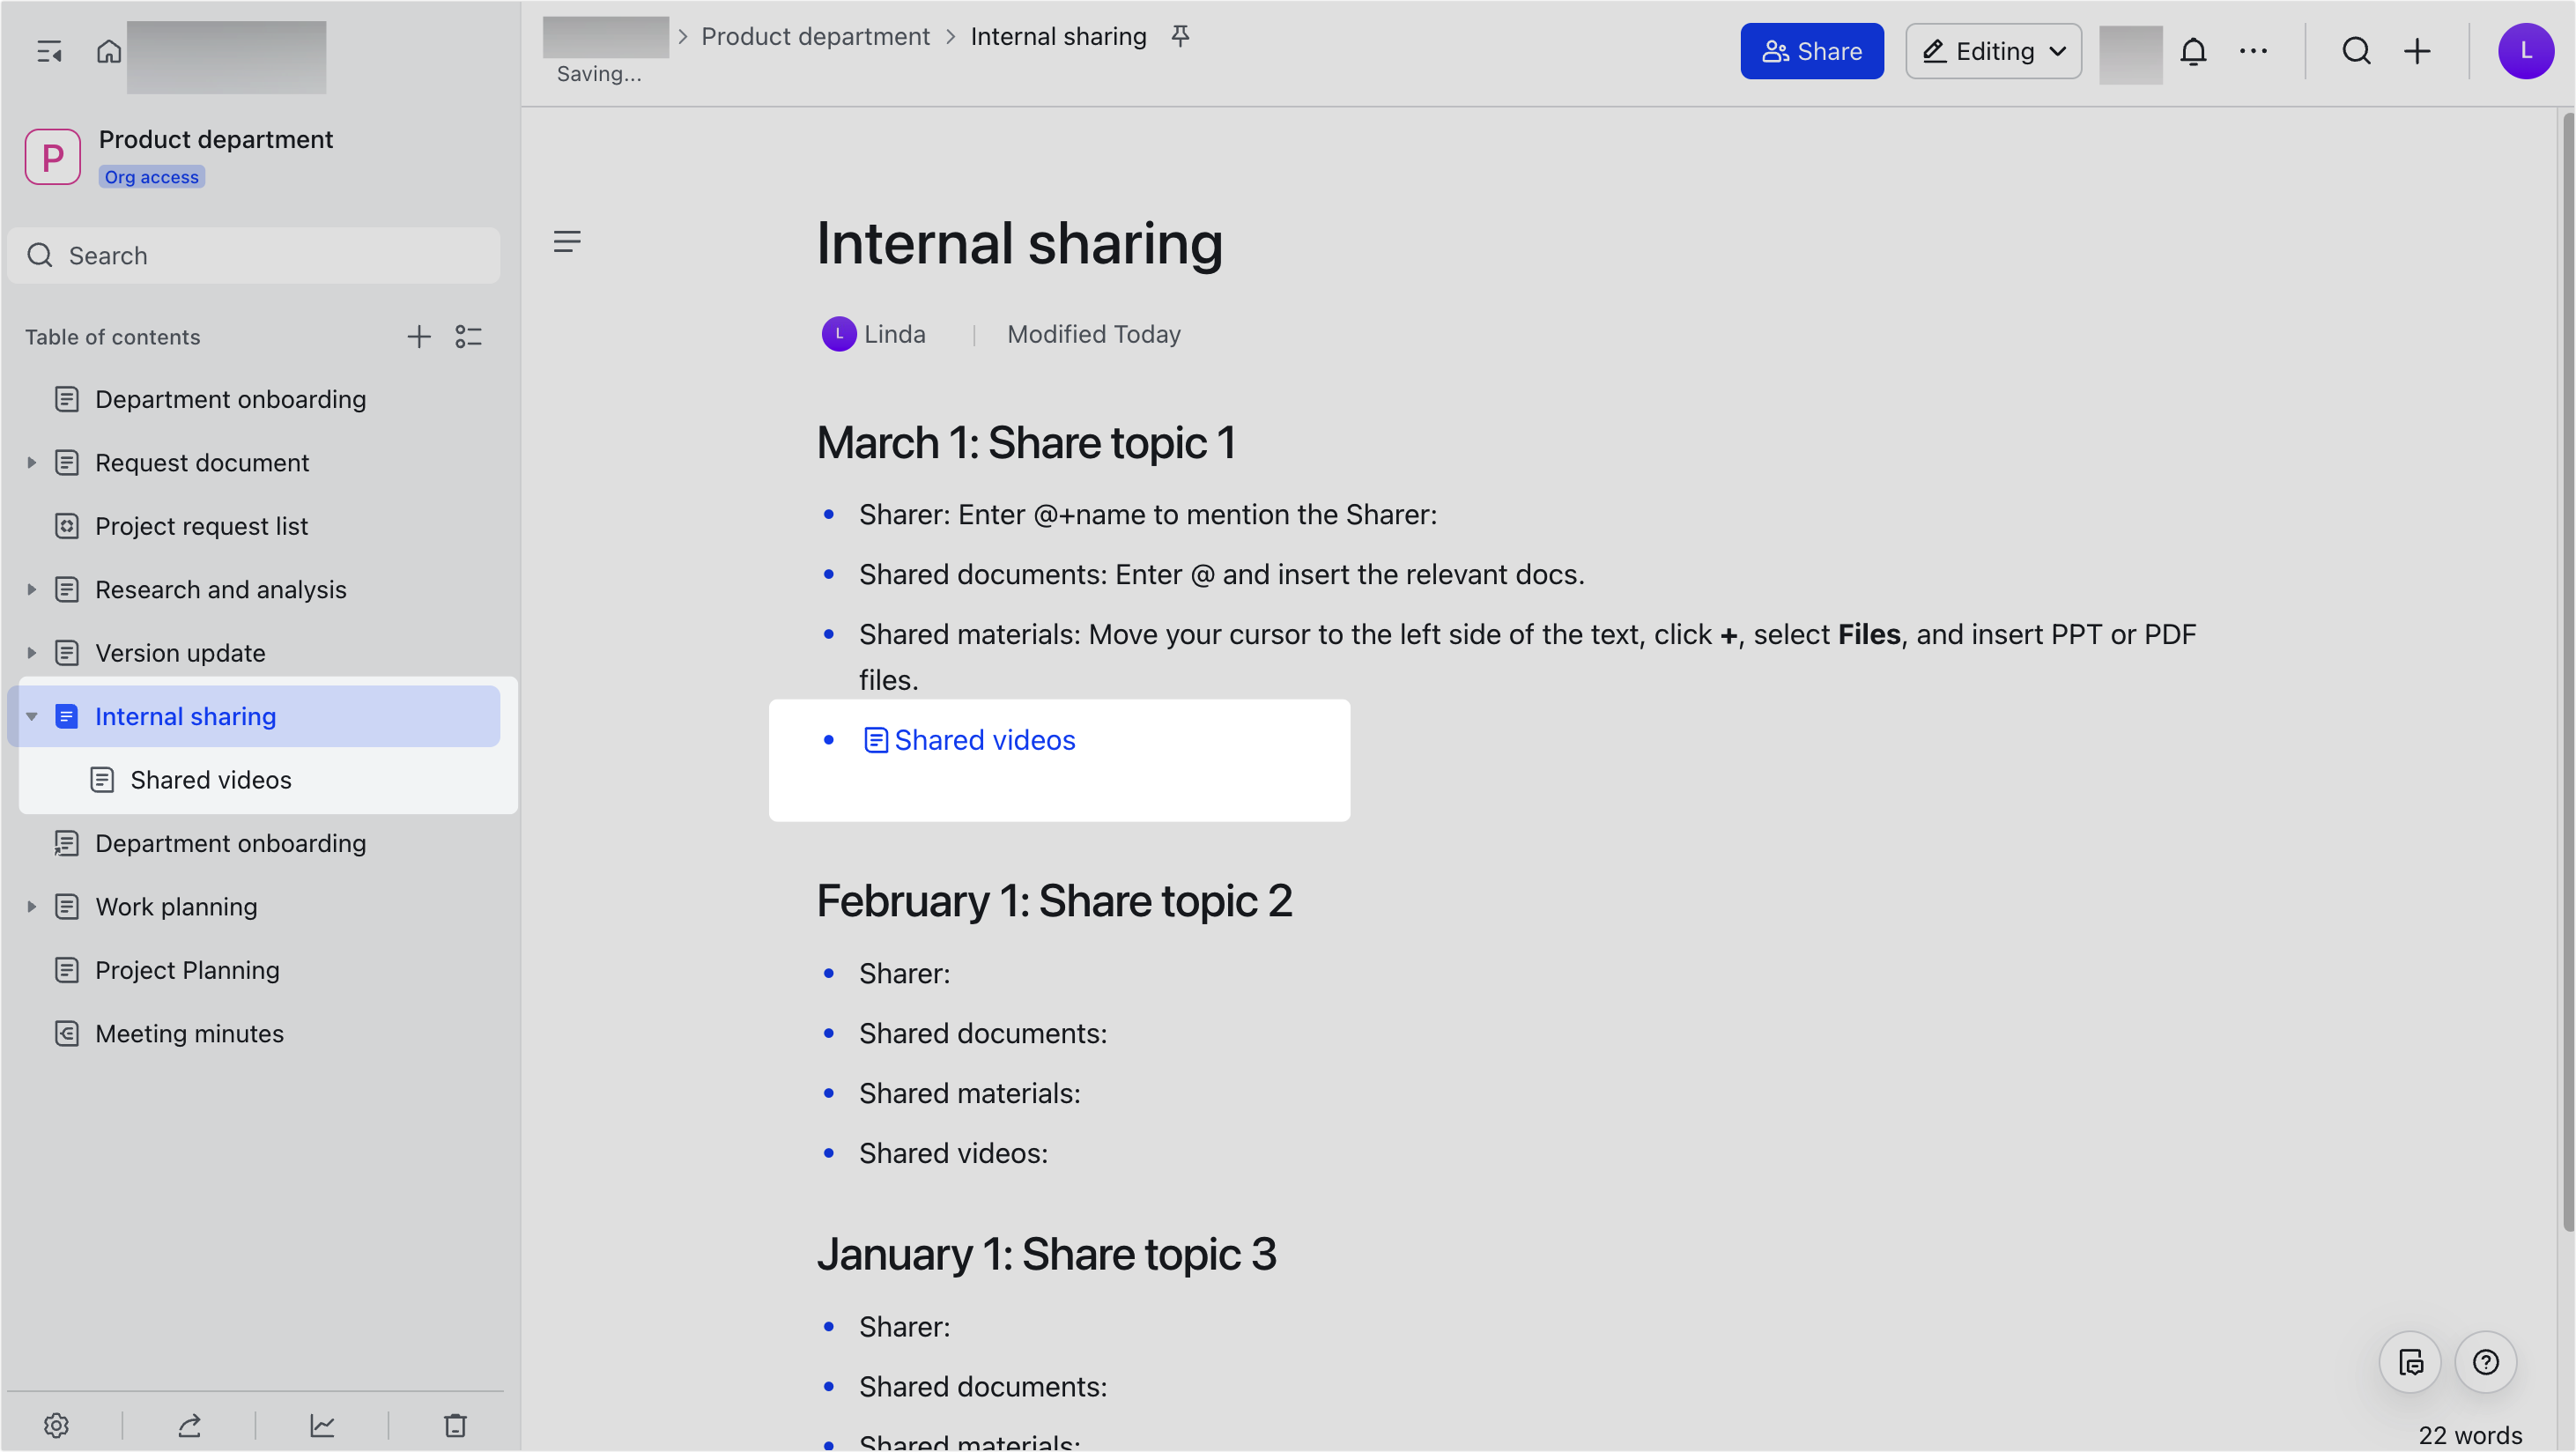Open analytics chart icon in sidebar footer

pyautogui.click(x=322, y=1425)
